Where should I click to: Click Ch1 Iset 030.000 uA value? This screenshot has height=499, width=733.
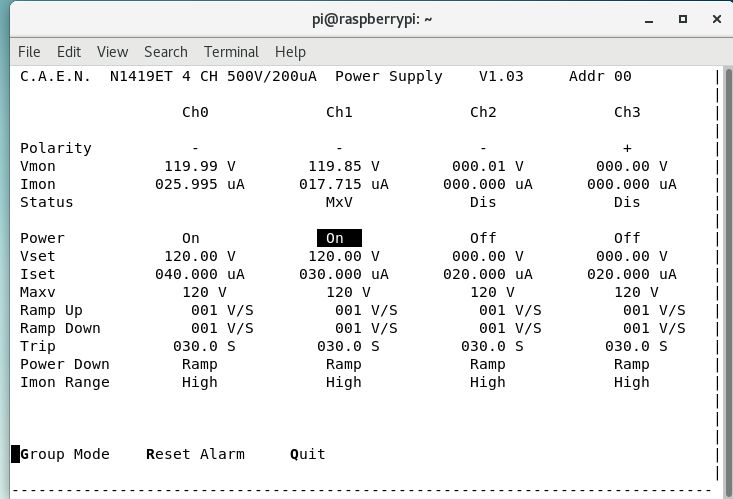tap(344, 274)
